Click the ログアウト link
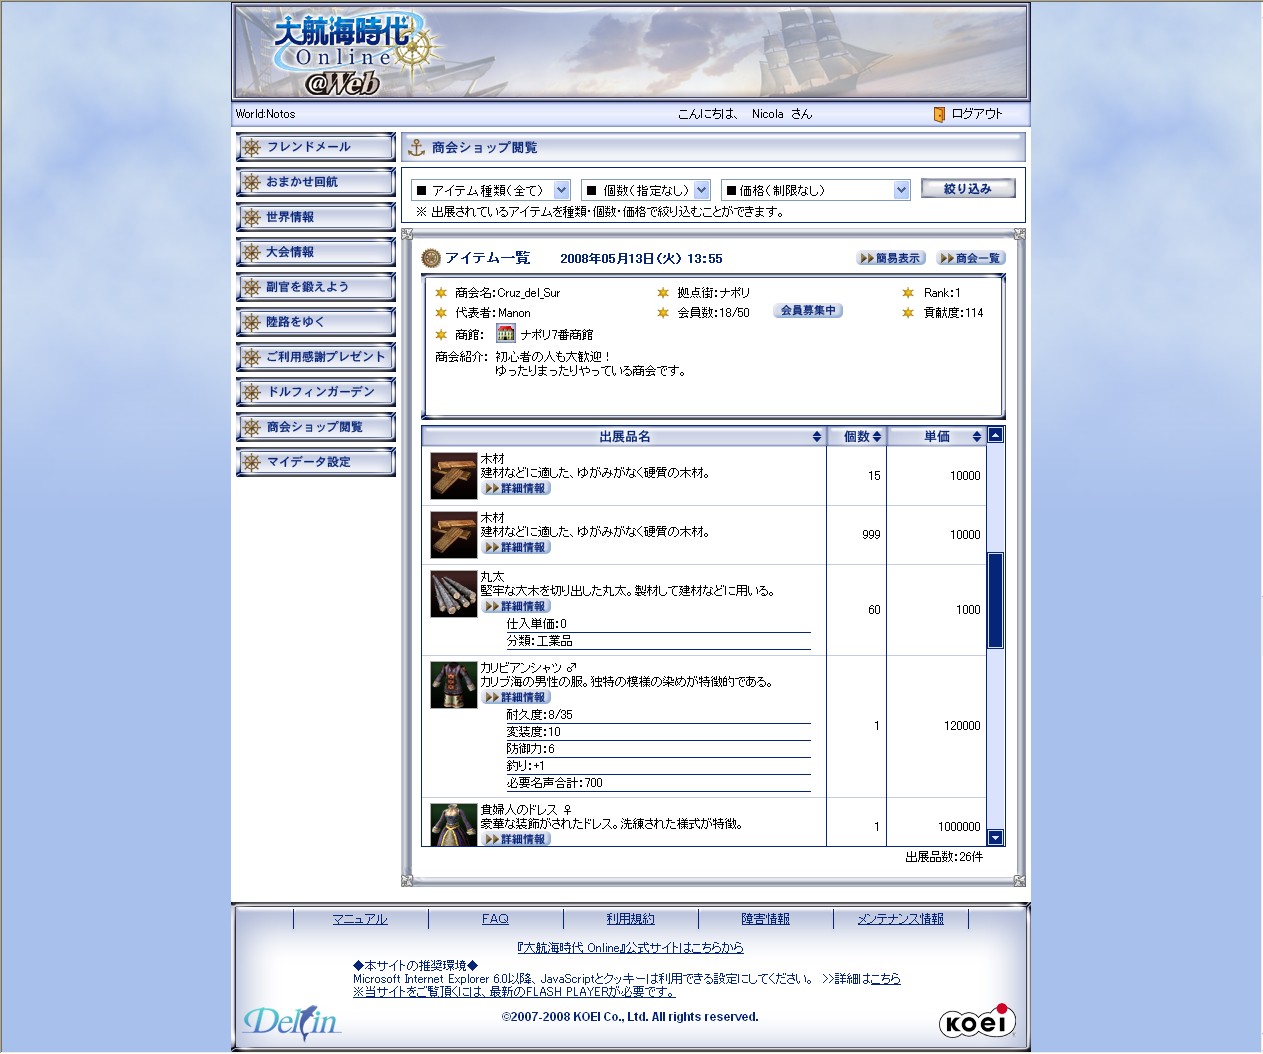 [x=977, y=114]
